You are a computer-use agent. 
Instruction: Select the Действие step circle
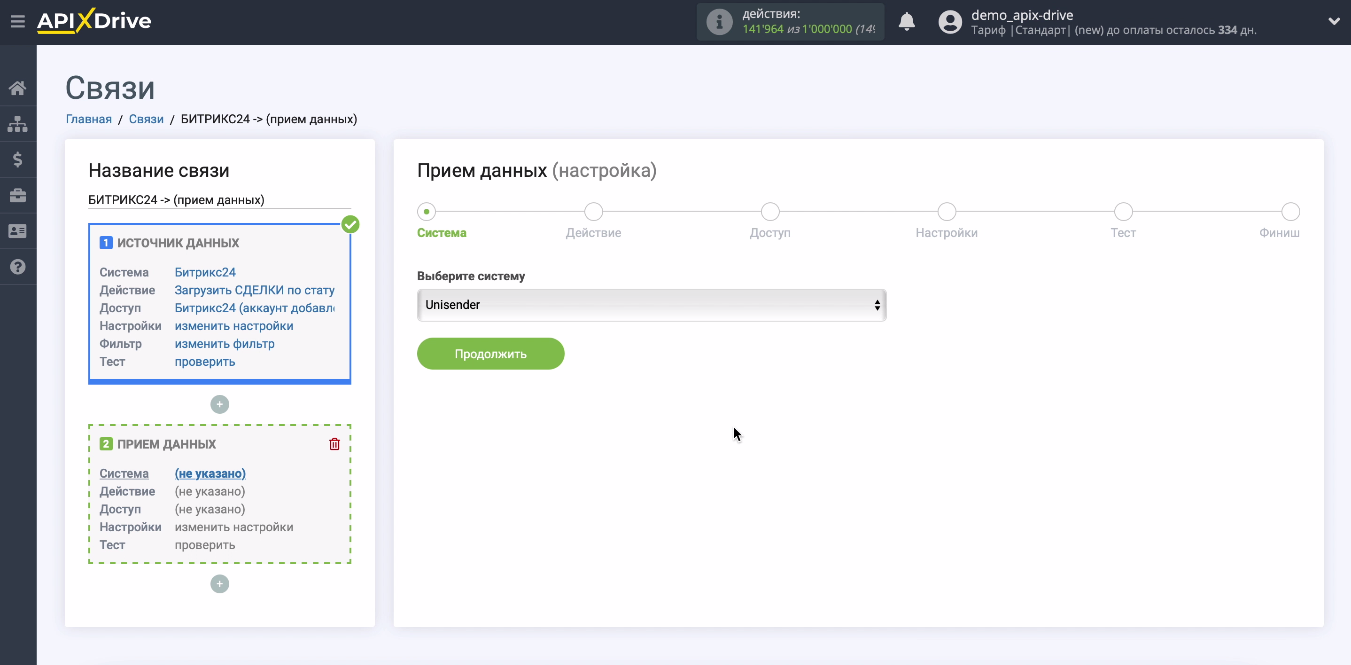coord(594,211)
